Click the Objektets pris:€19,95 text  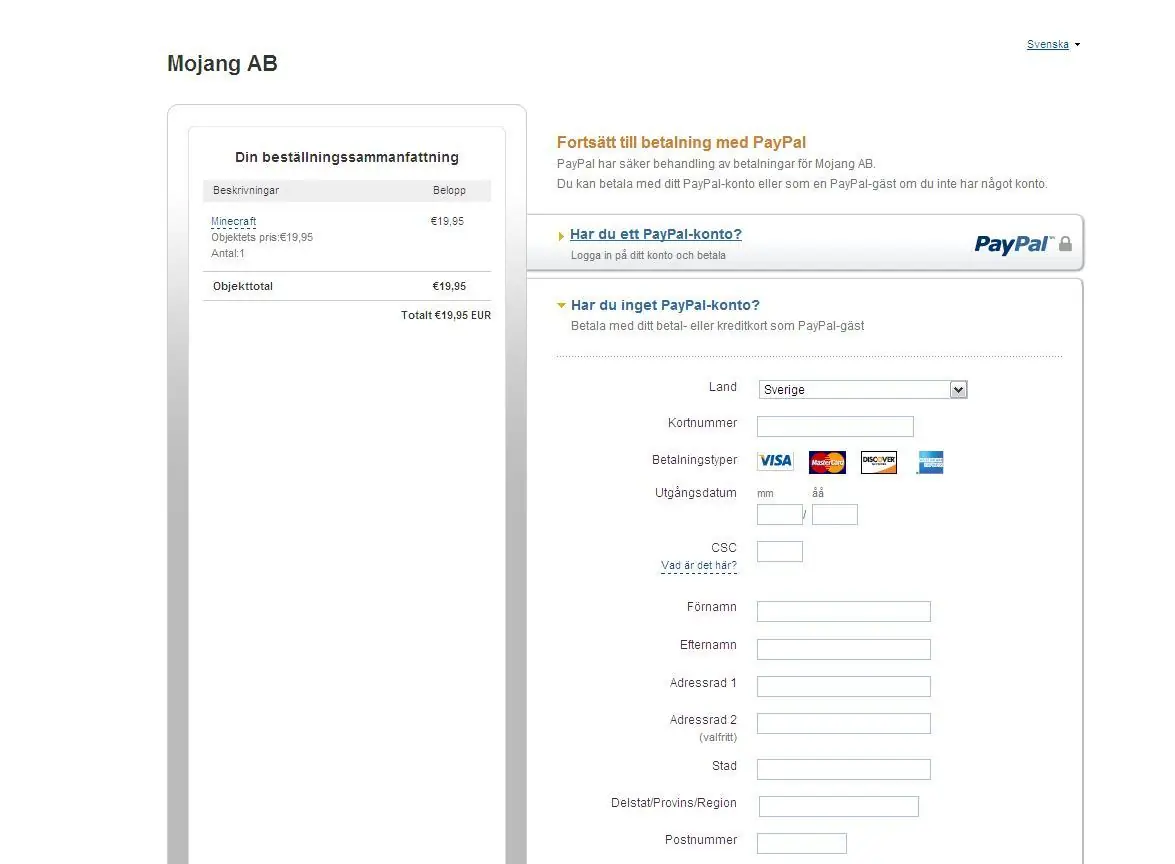262,238
